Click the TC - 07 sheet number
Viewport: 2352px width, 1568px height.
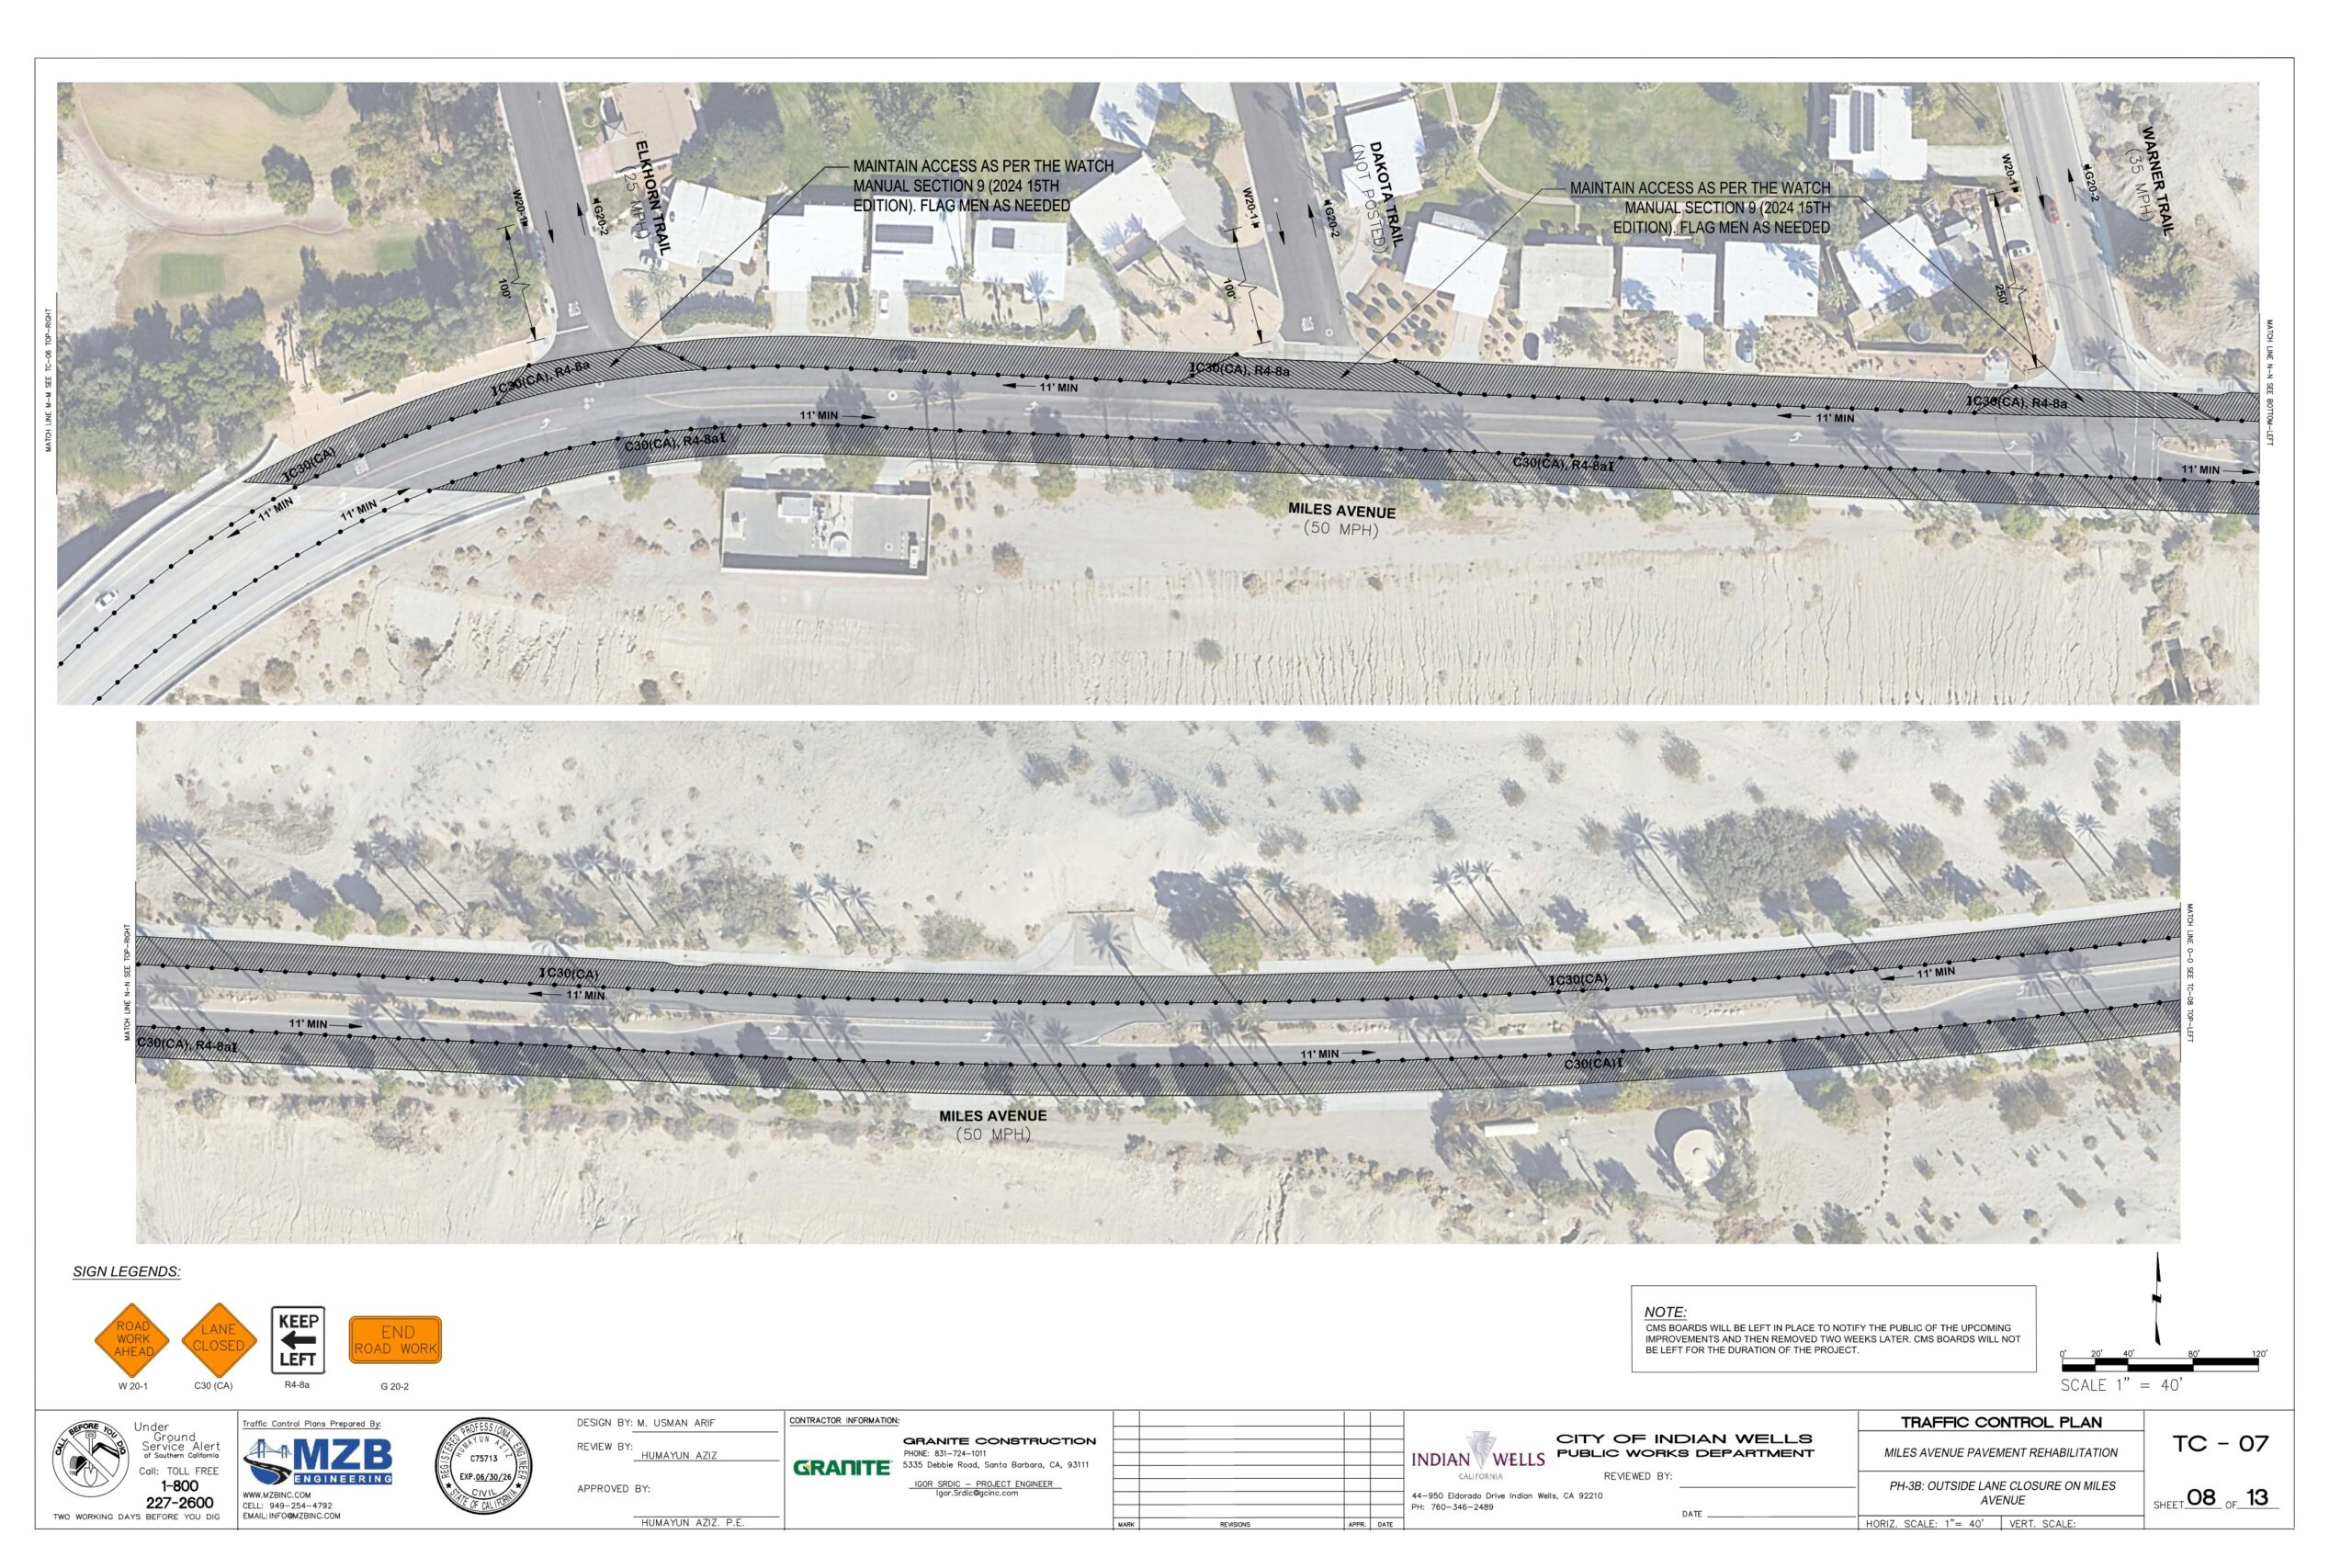(x=2220, y=1443)
